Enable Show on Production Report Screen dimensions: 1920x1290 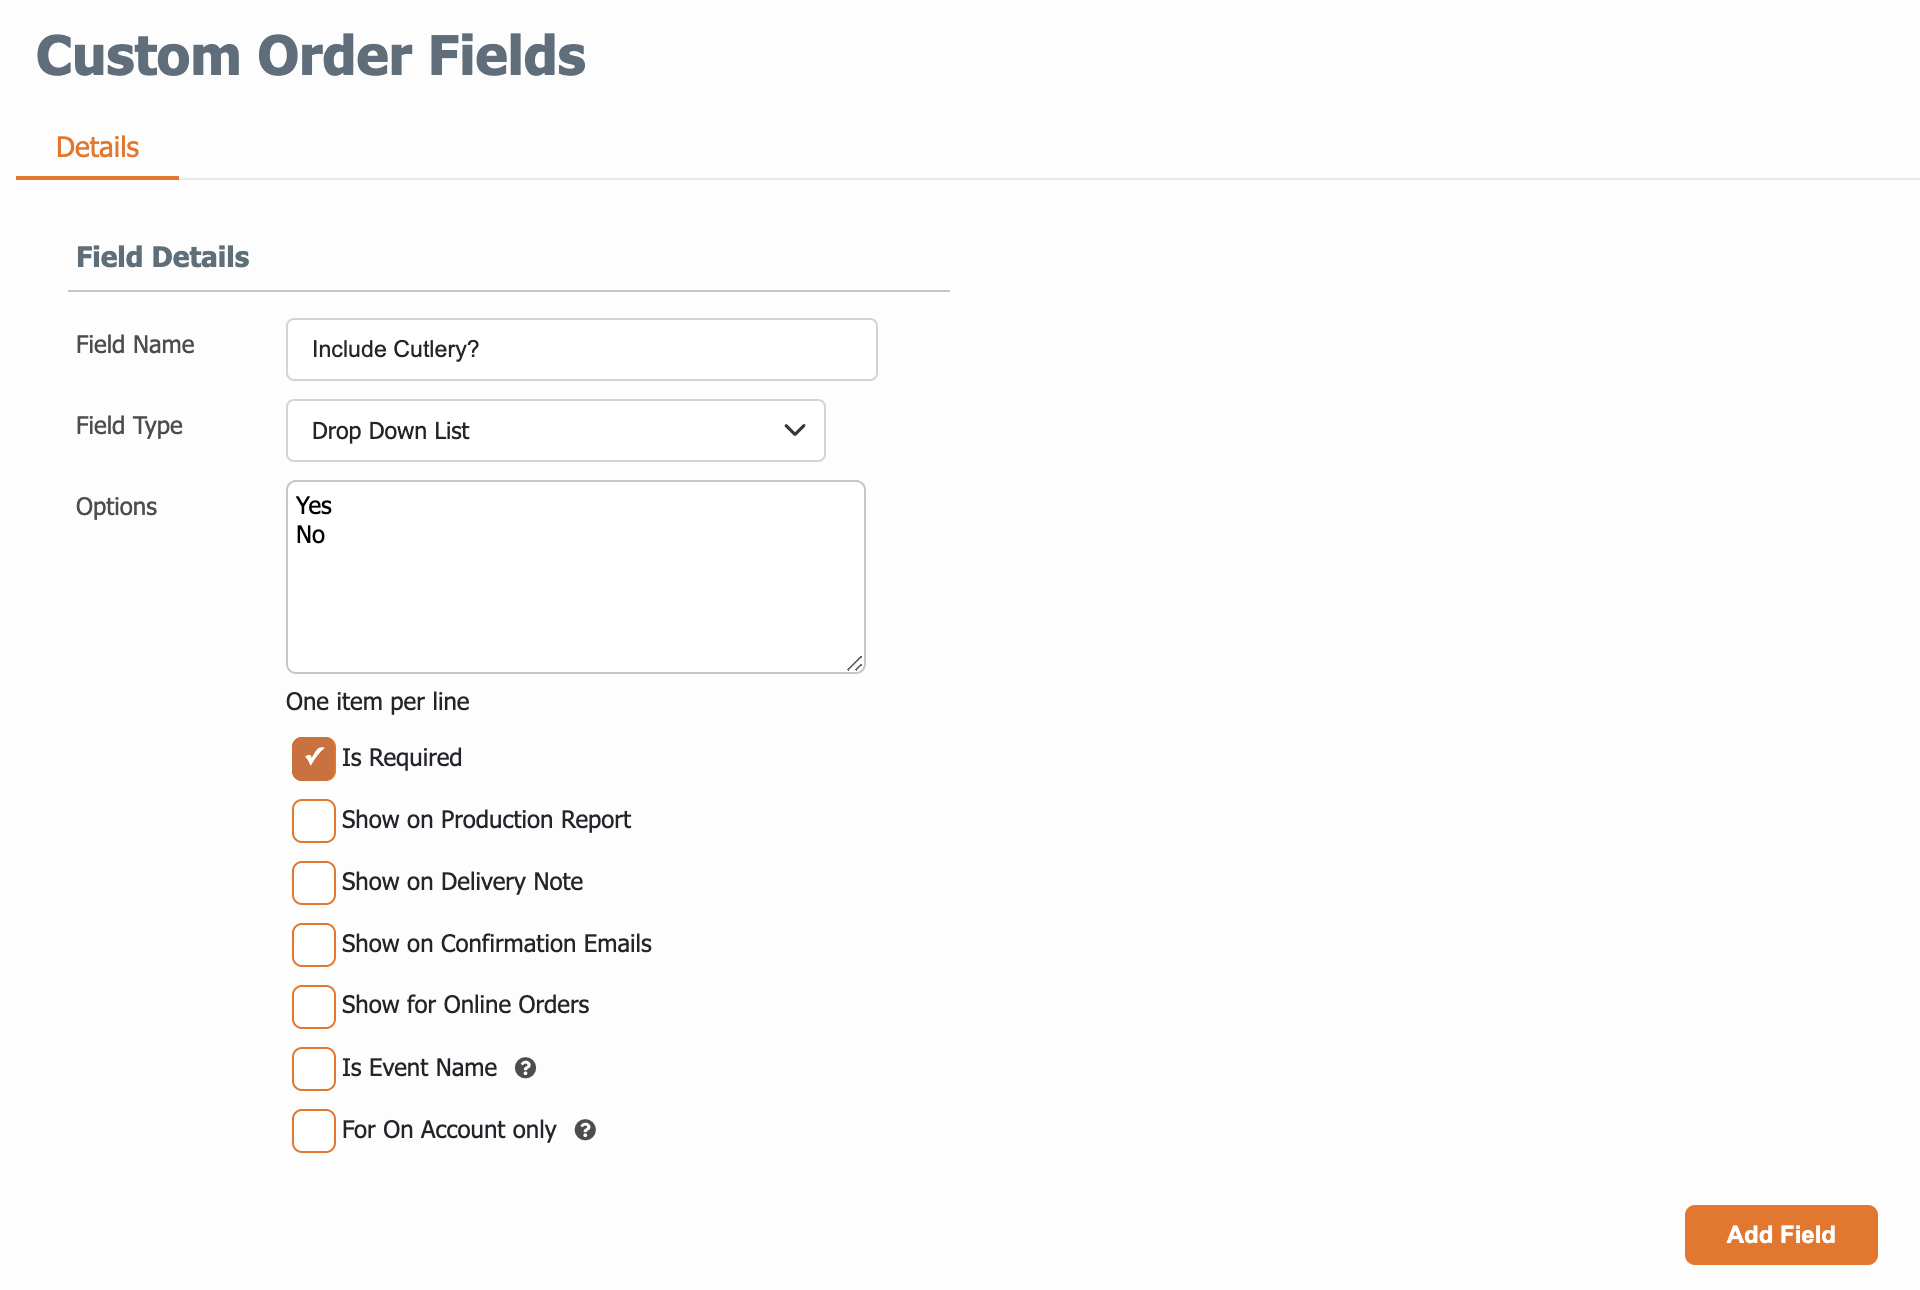[314, 821]
